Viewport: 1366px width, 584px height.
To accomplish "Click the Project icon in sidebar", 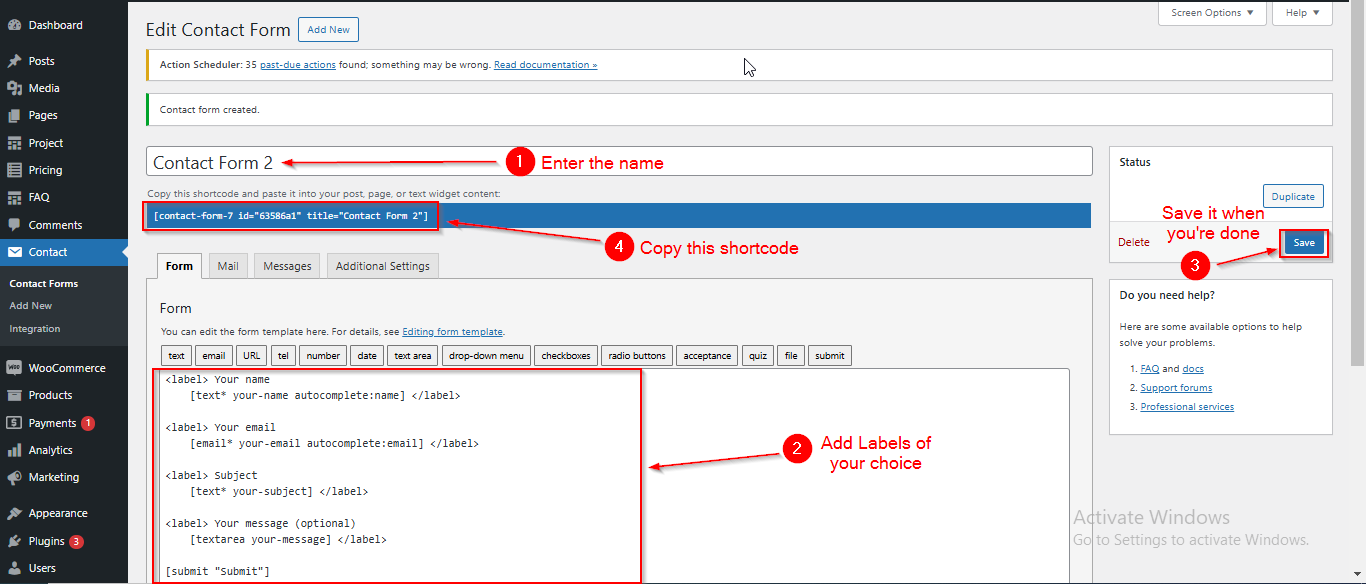I will tap(14, 143).
